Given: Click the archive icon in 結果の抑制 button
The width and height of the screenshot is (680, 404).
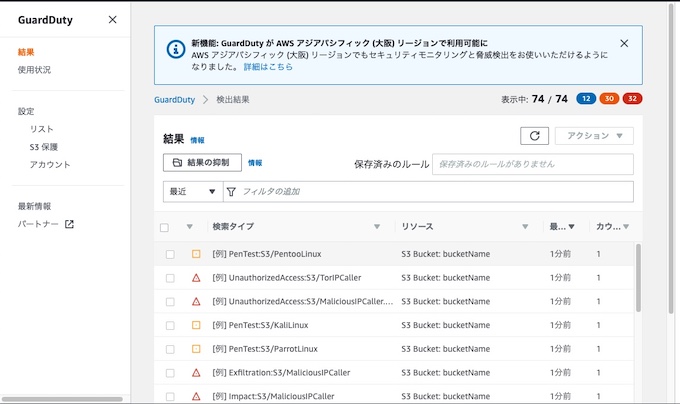Looking at the screenshot, I should click(x=177, y=163).
